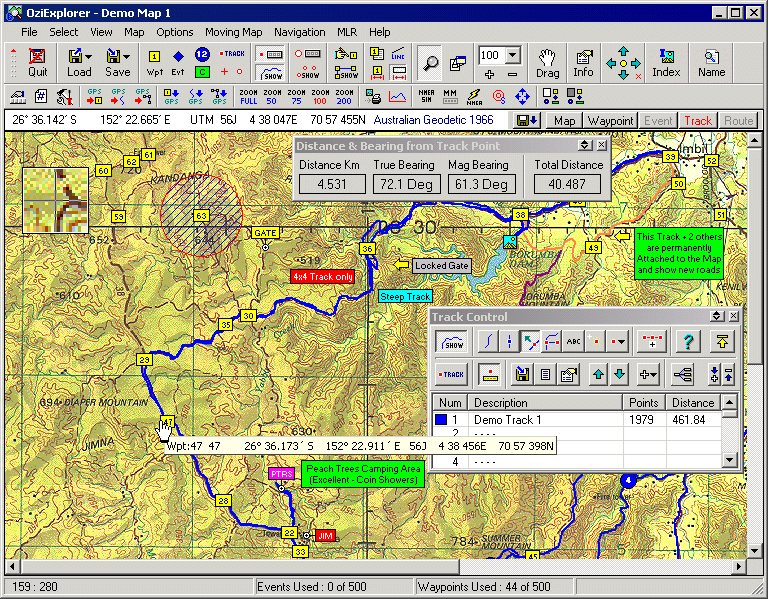Screen dimensions: 768x599
Task: Click the Map button in coordinate bar
Action: pos(565,121)
